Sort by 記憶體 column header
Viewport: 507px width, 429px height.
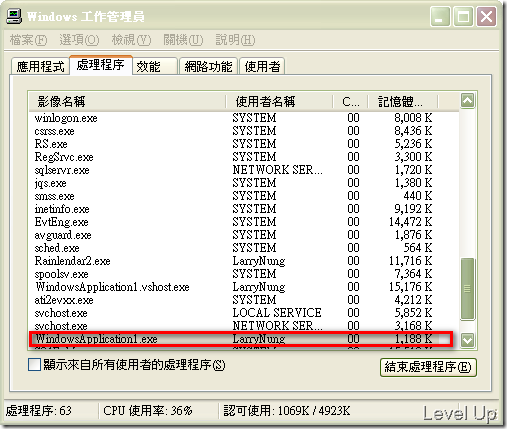pyautogui.click(x=403, y=101)
